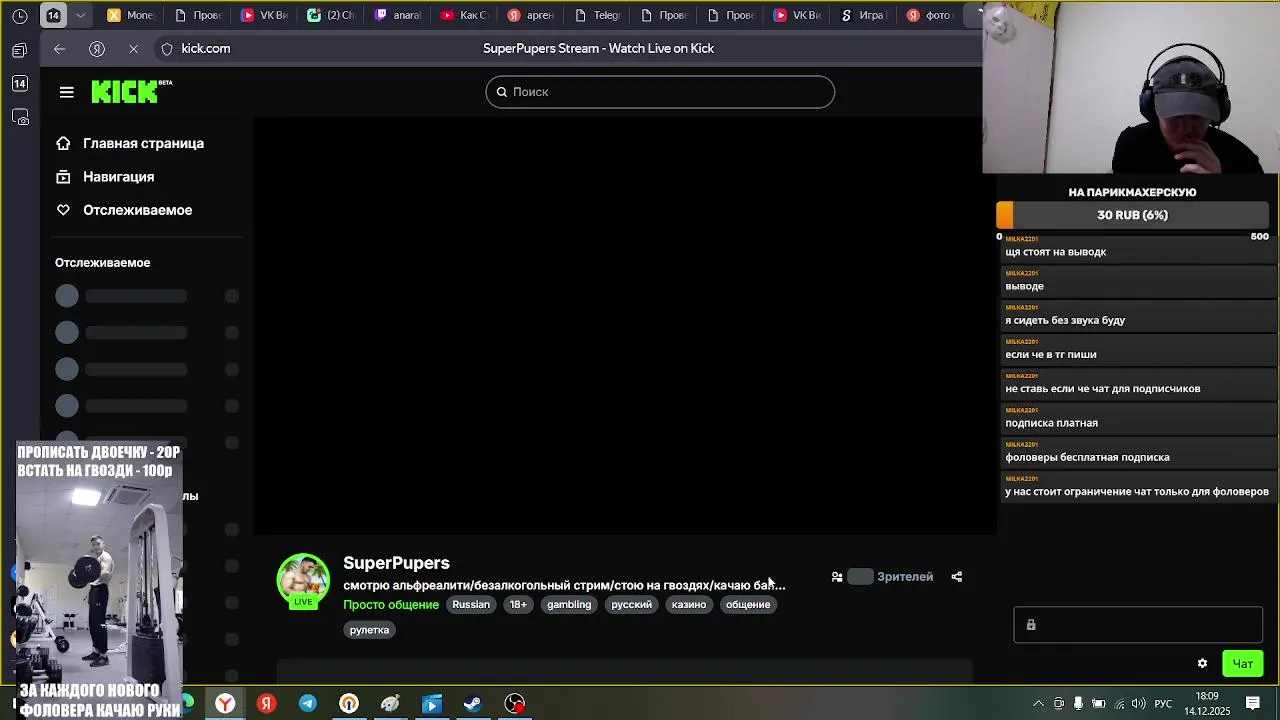
Task: Switch to the Как С YouTube tab
Action: pos(464,15)
